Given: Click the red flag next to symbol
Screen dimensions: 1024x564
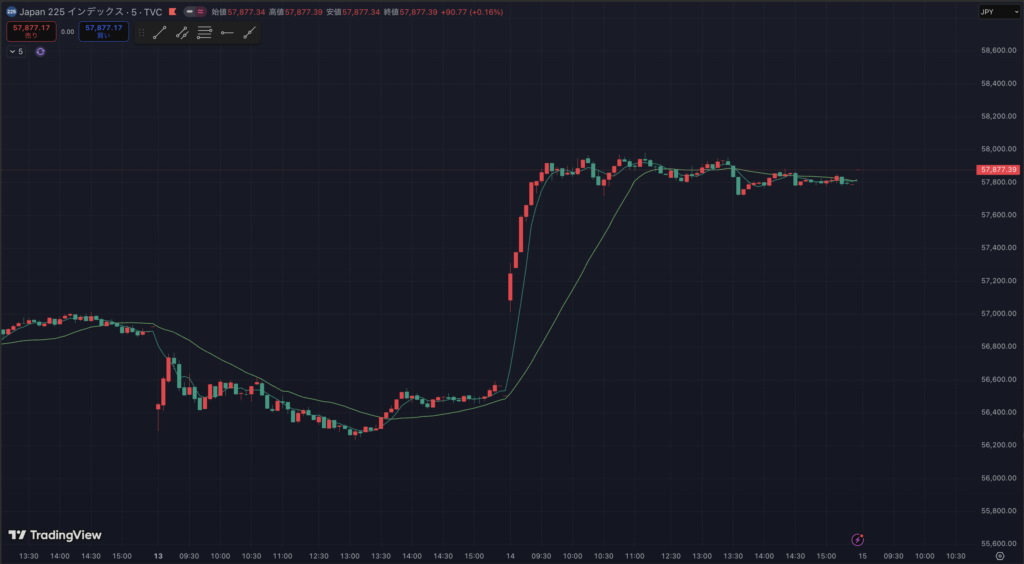Looking at the screenshot, I should point(173,12).
